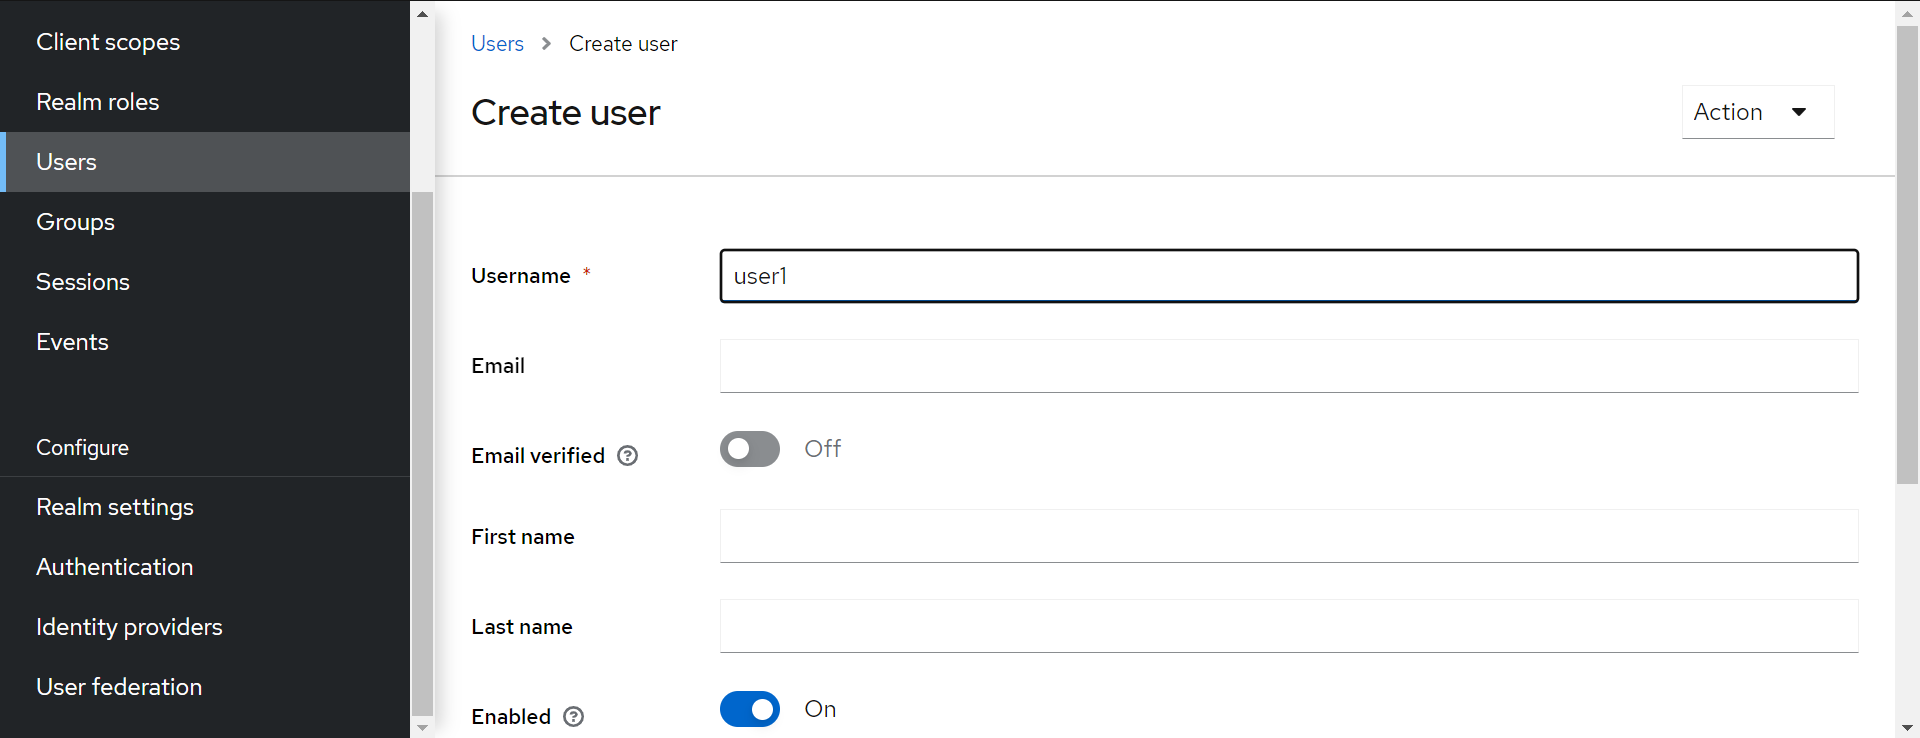Click sidebar scroll down arrow
Screen dimensions: 1920x738
(422, 728)
